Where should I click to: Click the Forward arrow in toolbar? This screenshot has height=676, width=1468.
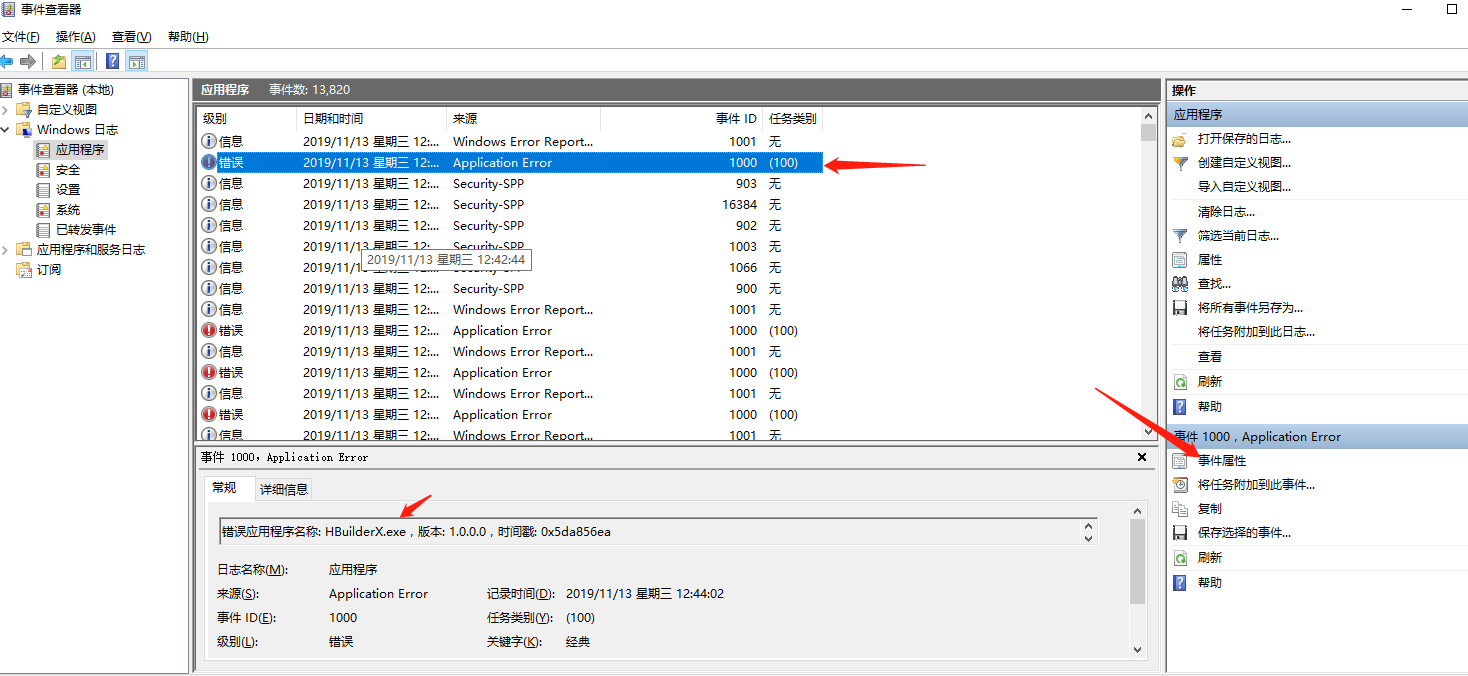[28, 61]
